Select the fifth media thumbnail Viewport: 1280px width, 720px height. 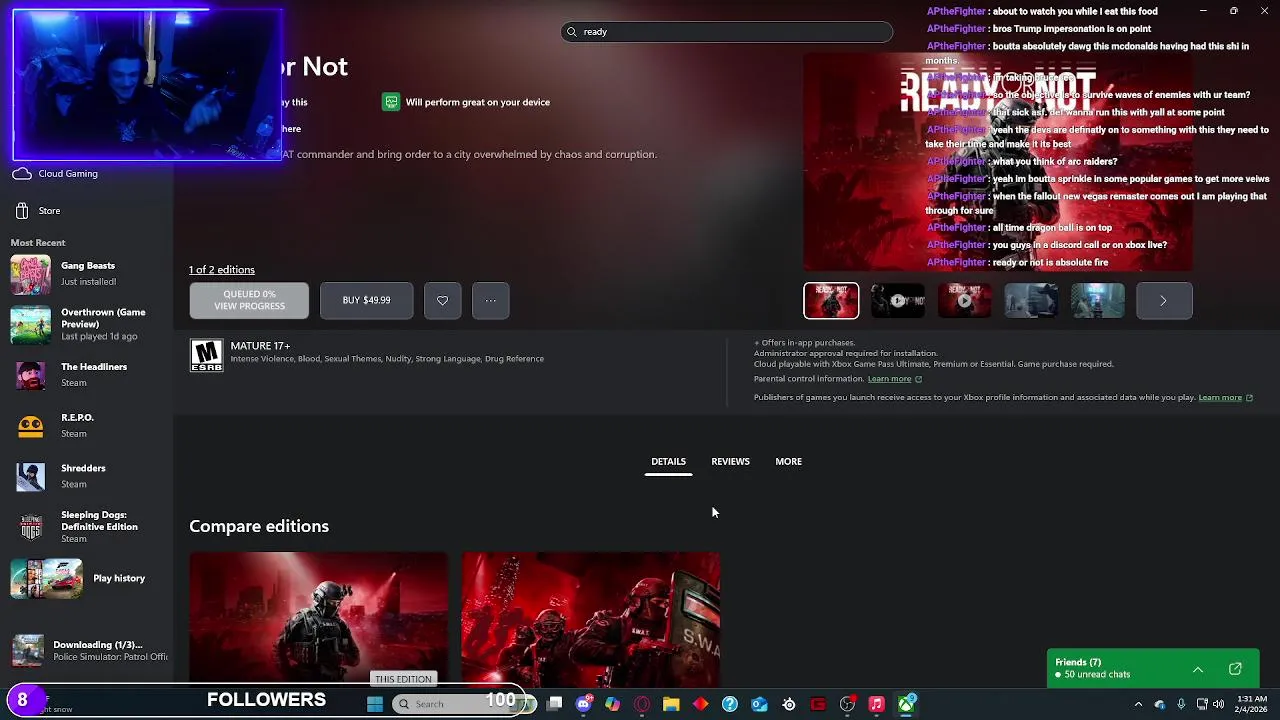point(1098,301)
